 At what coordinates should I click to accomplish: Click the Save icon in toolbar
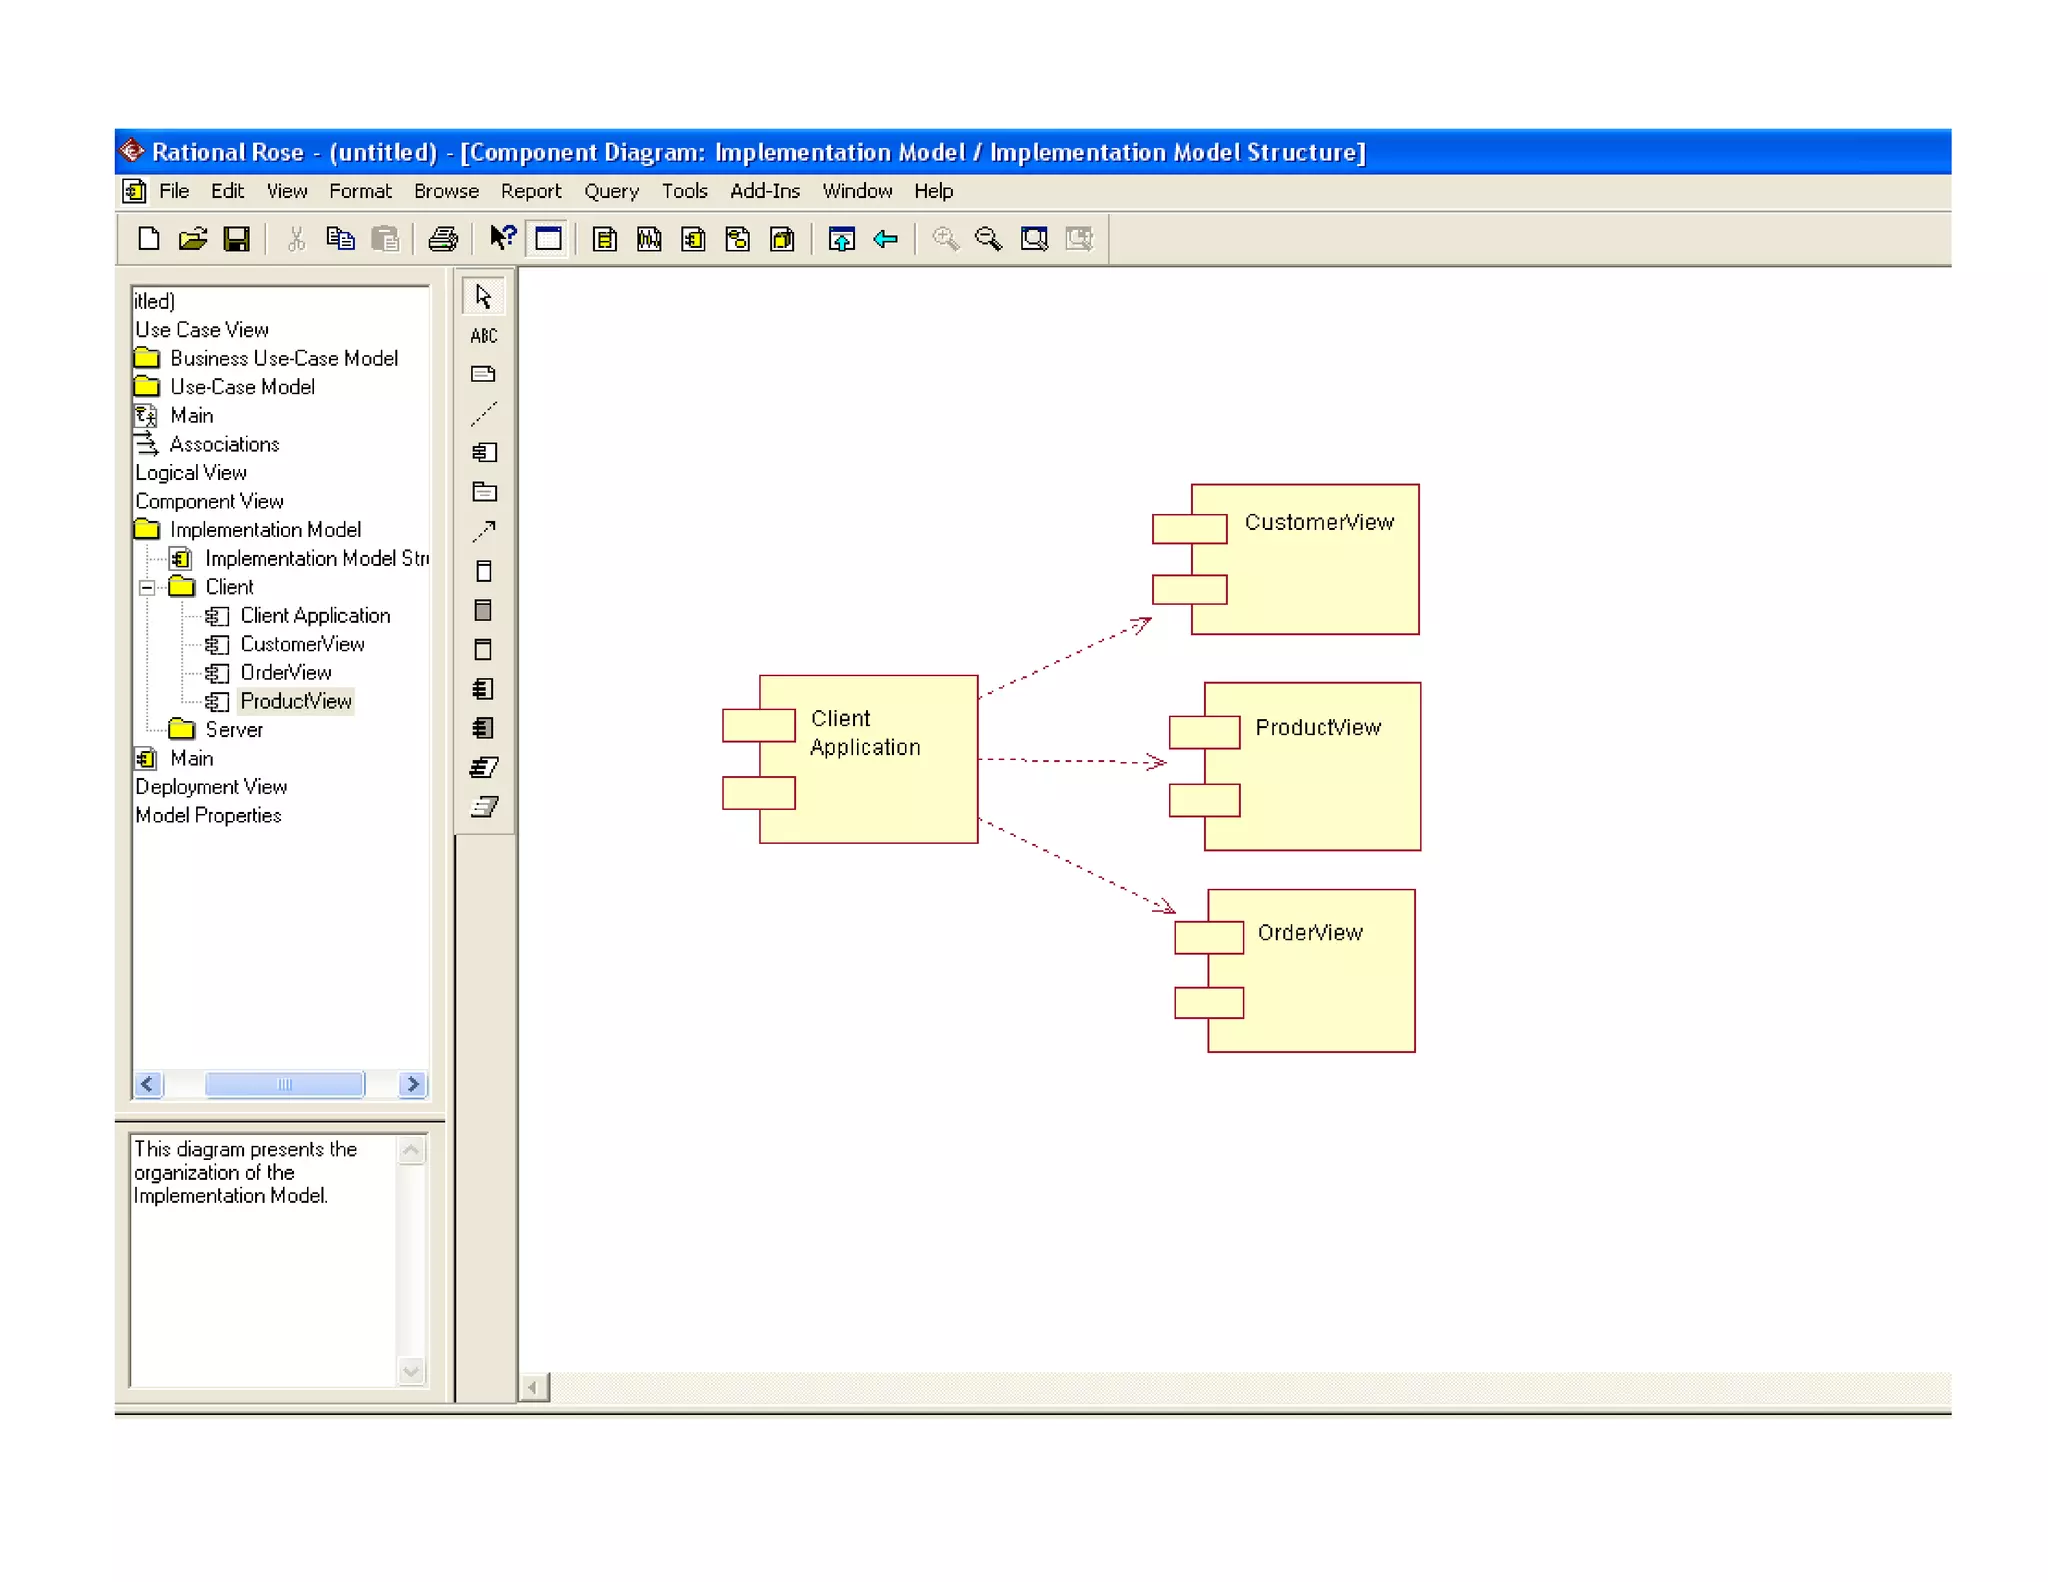[x=237, y=239]
